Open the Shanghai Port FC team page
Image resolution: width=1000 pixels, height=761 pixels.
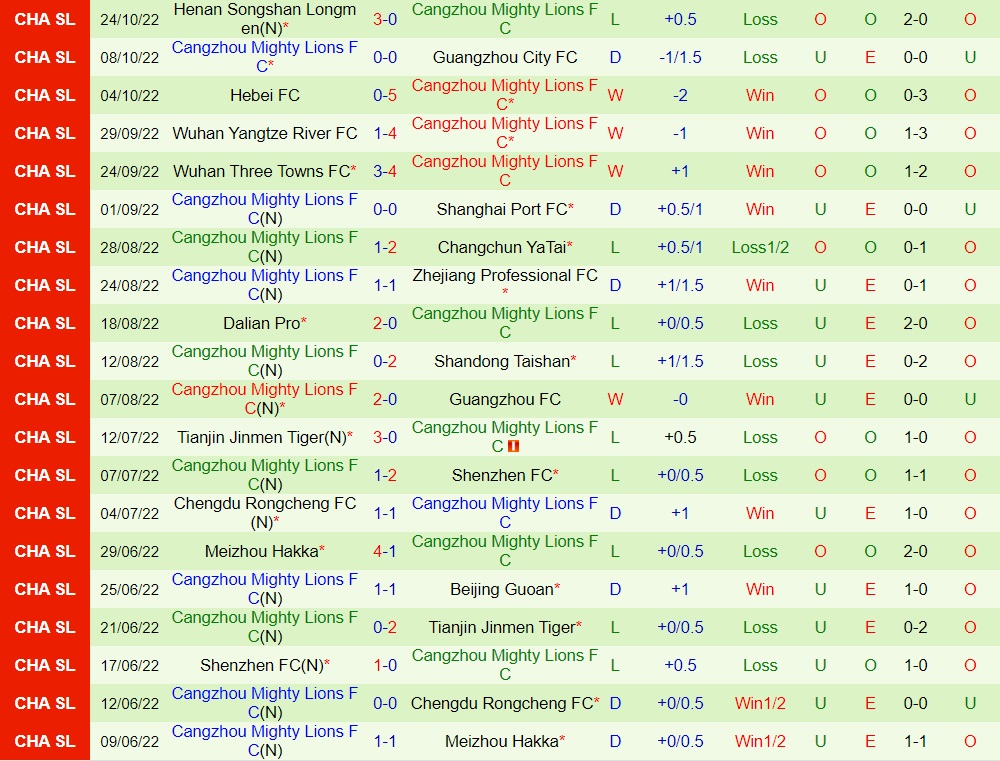503,209
